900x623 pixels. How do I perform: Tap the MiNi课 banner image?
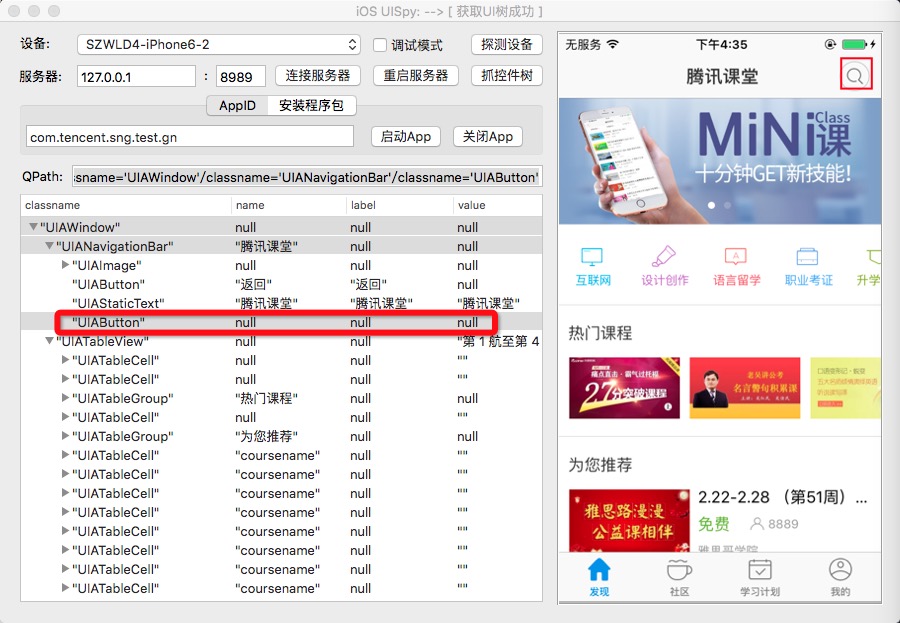click(x=720, y=161)
